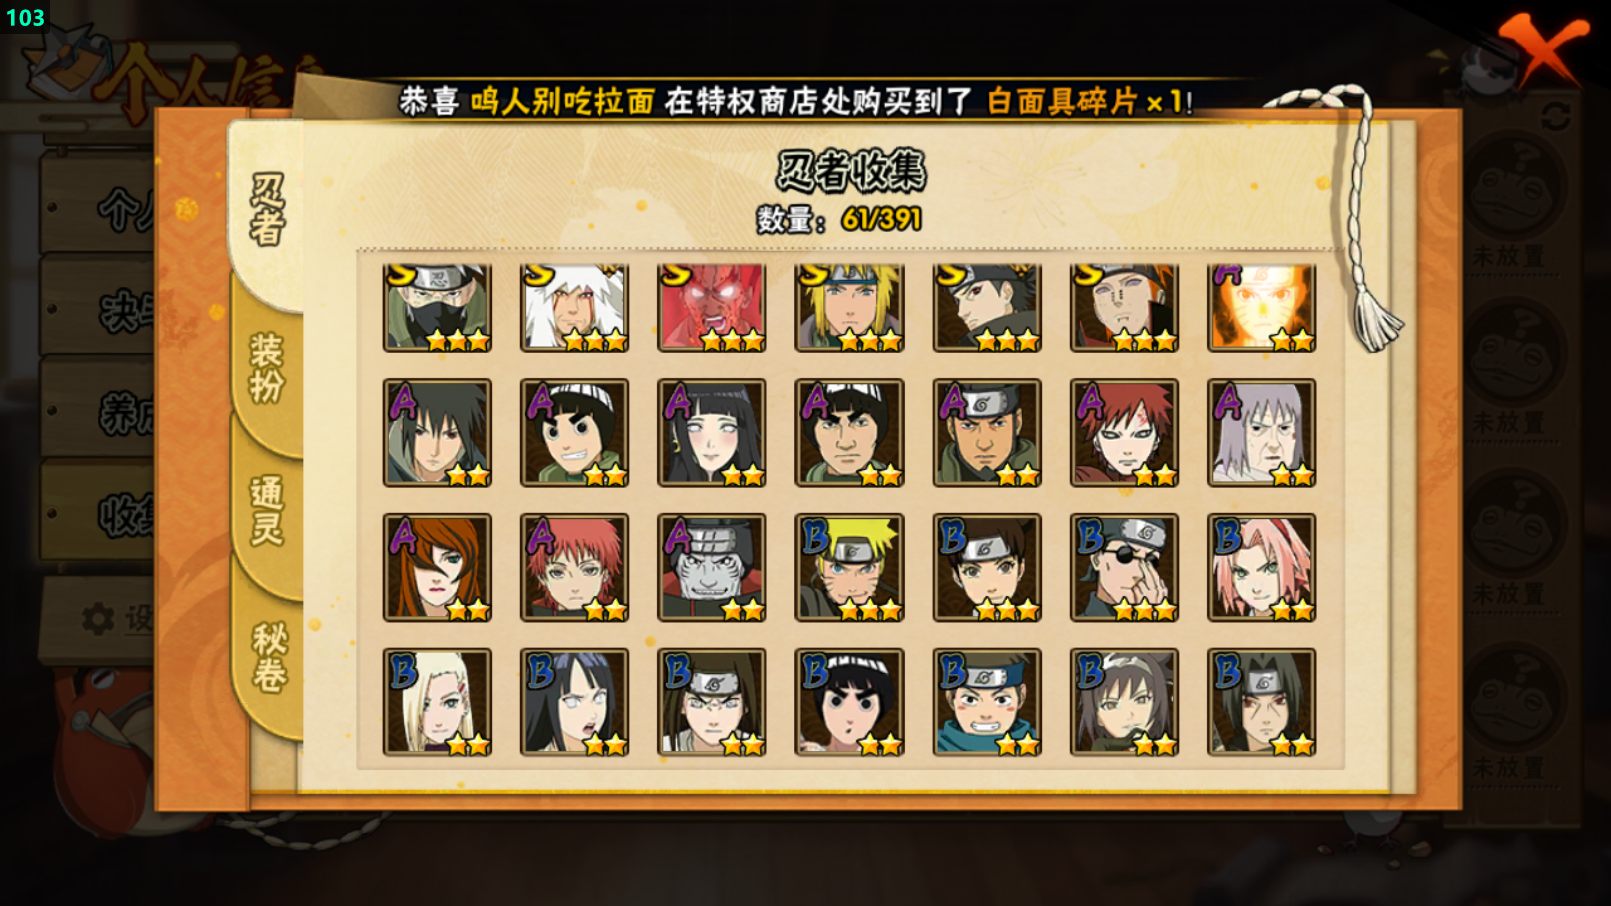
Task: Open the B-rank Ino blonde portrait
Action: coord(437,702)
